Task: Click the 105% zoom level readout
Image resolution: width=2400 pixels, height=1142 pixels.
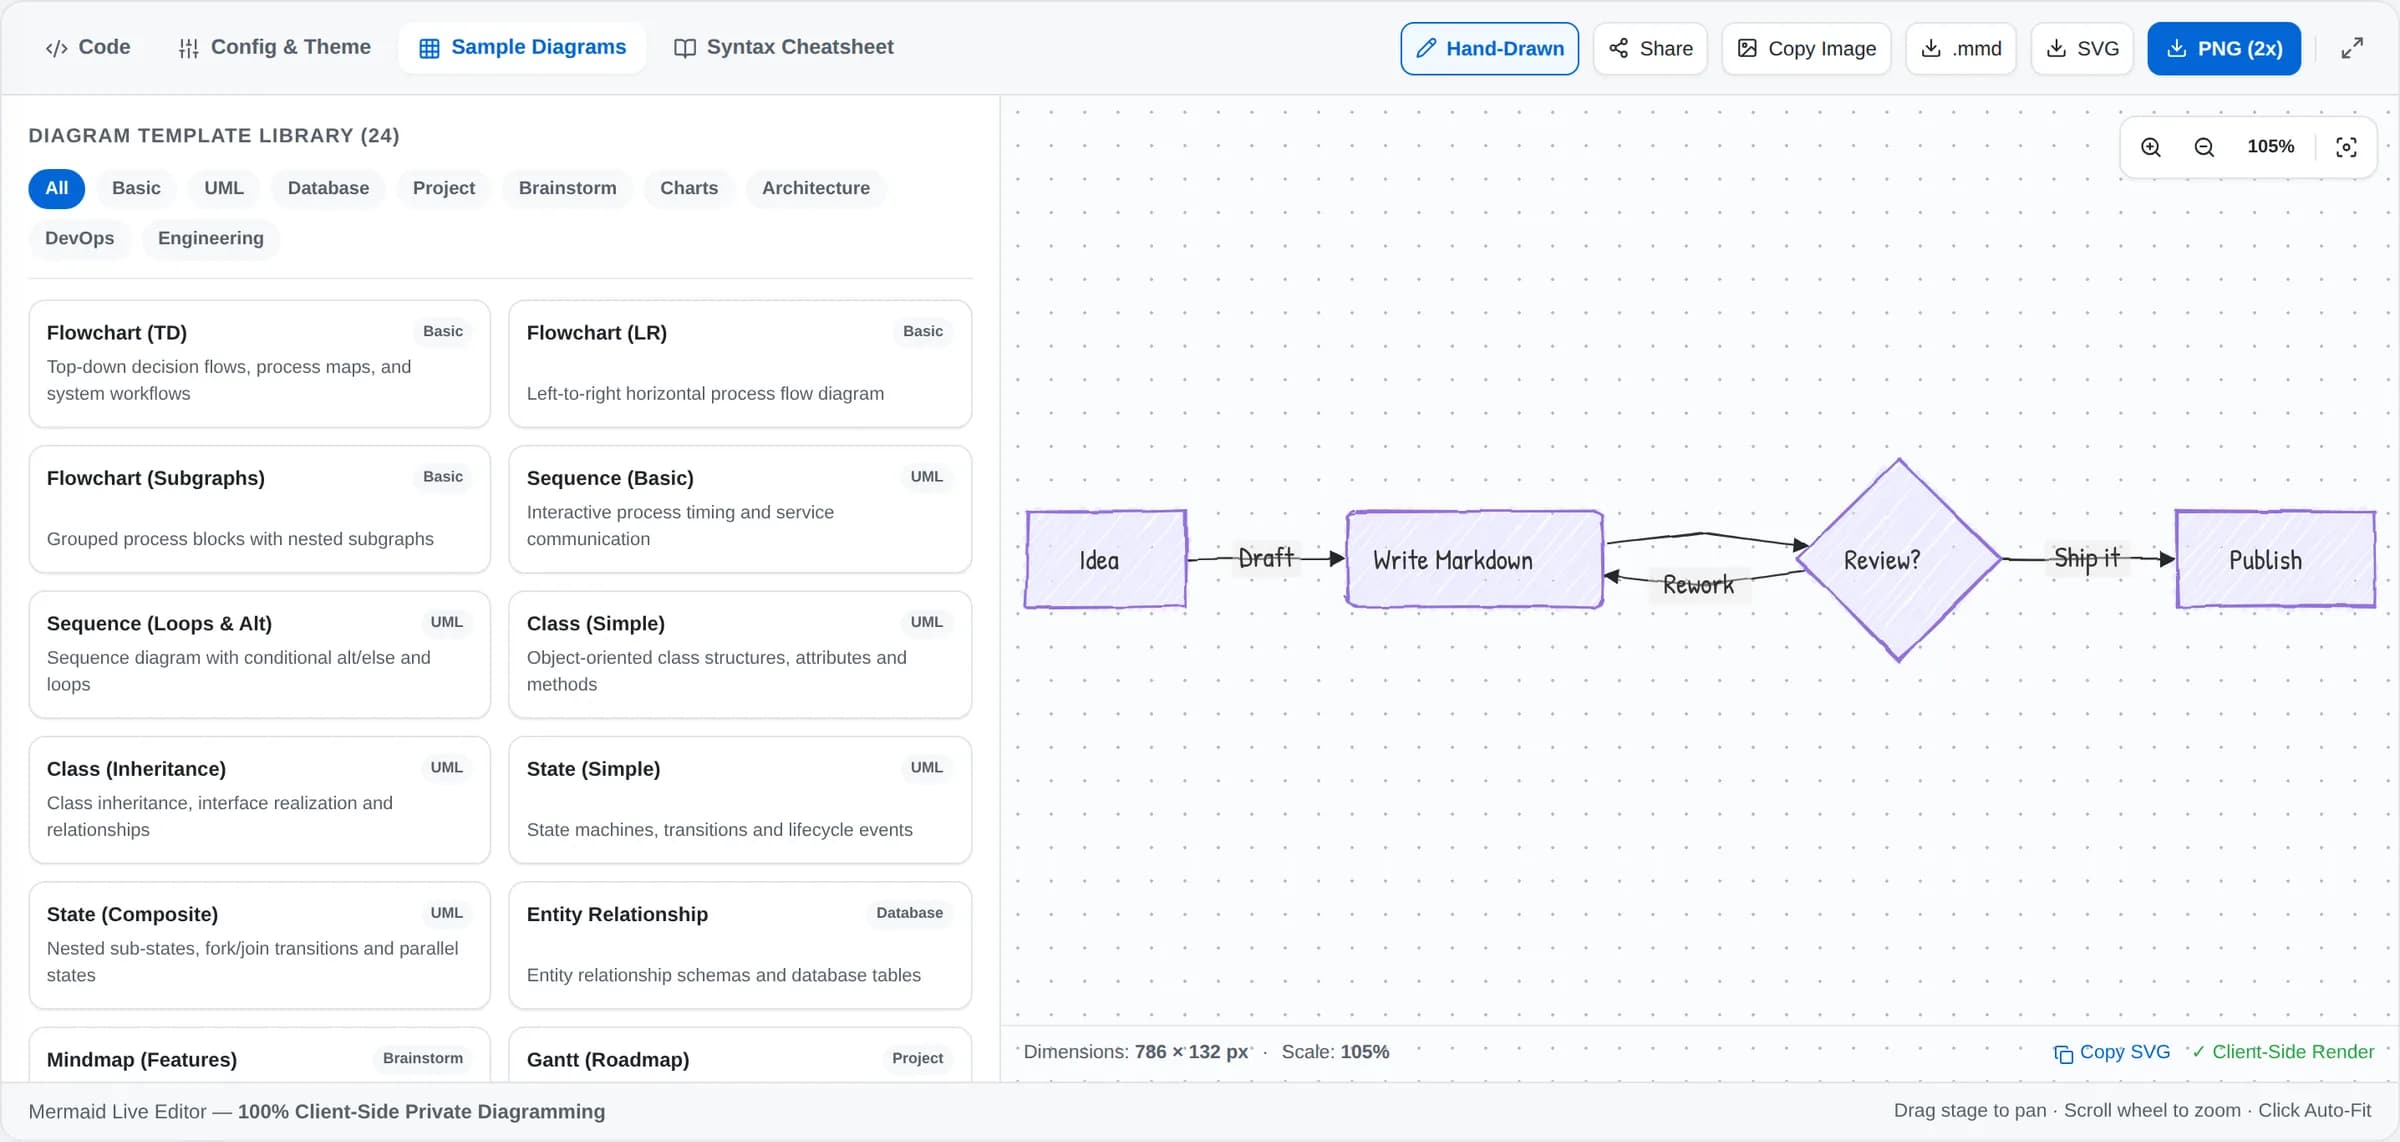Action: (2270, 147)
